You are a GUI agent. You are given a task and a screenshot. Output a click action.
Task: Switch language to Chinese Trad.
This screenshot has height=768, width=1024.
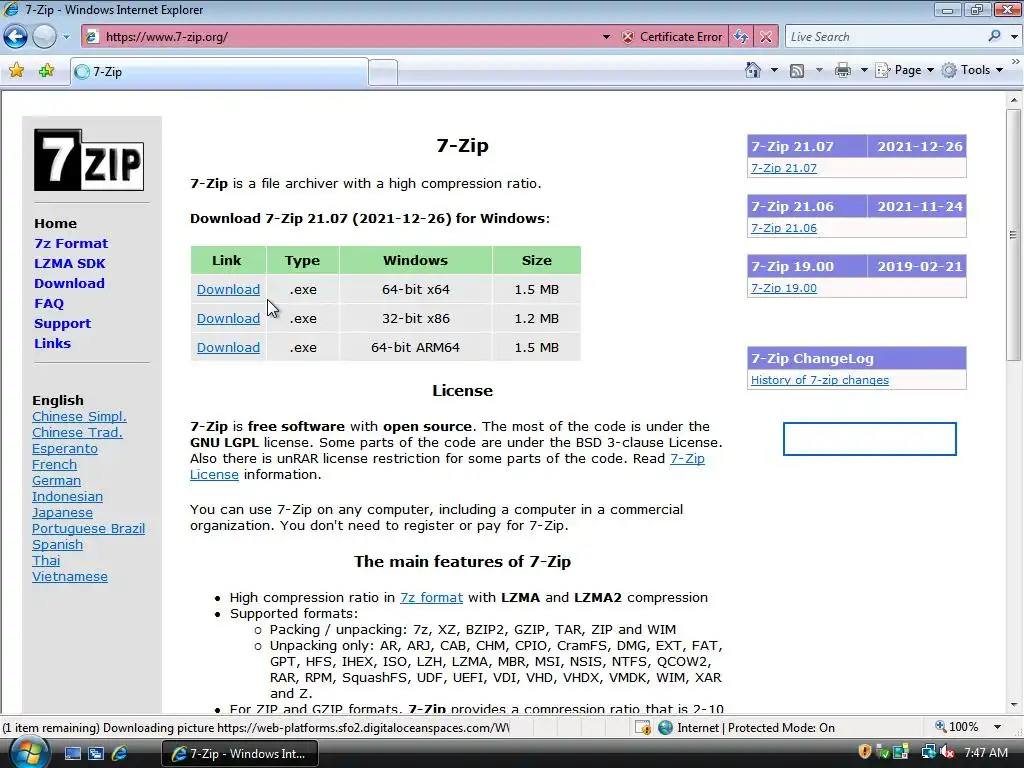[77, 432]
